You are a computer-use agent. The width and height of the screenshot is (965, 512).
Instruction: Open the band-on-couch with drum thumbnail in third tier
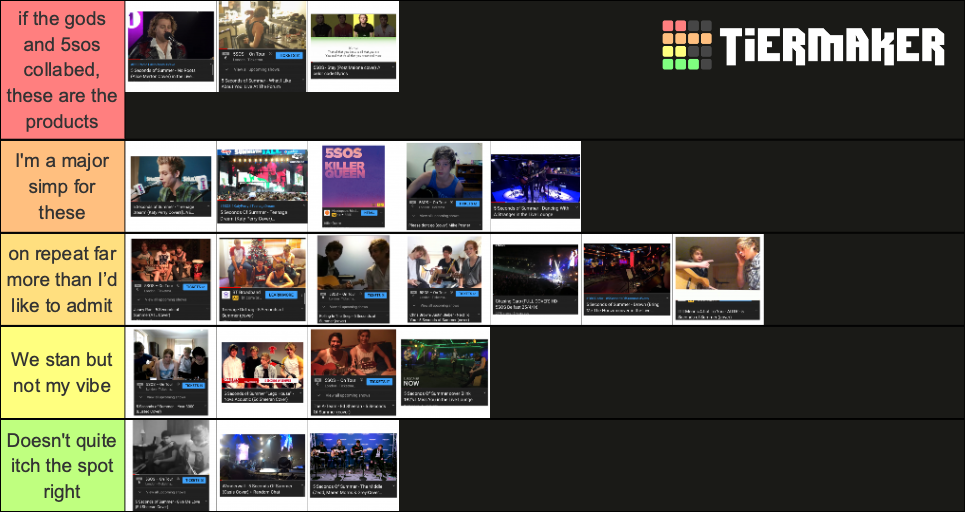coord(171,279)
